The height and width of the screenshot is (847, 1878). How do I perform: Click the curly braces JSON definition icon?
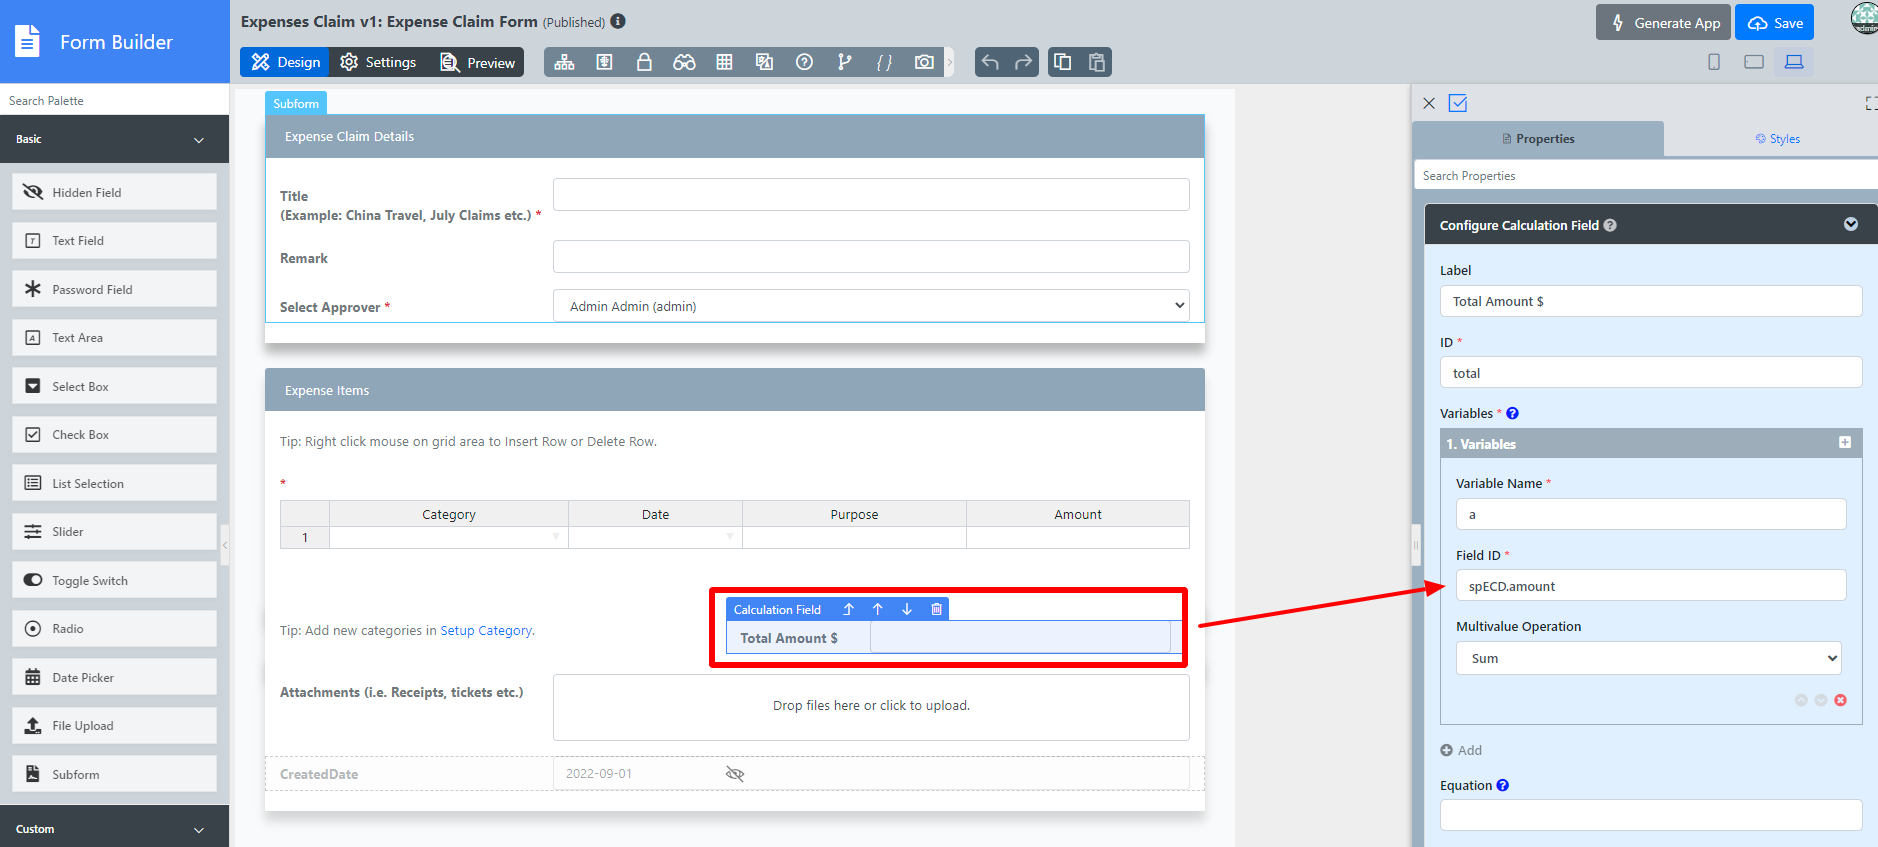884,62
